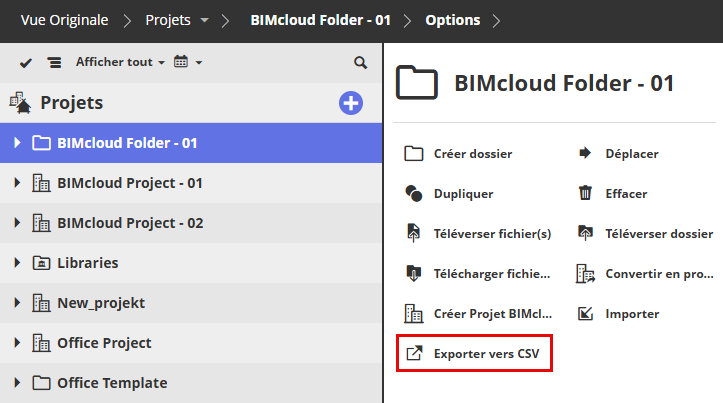The width and height of the screenshot is (723, 403).
Task: Click Créer dossier folder icon
Action: pyautogui.click(x=414, y=154)
